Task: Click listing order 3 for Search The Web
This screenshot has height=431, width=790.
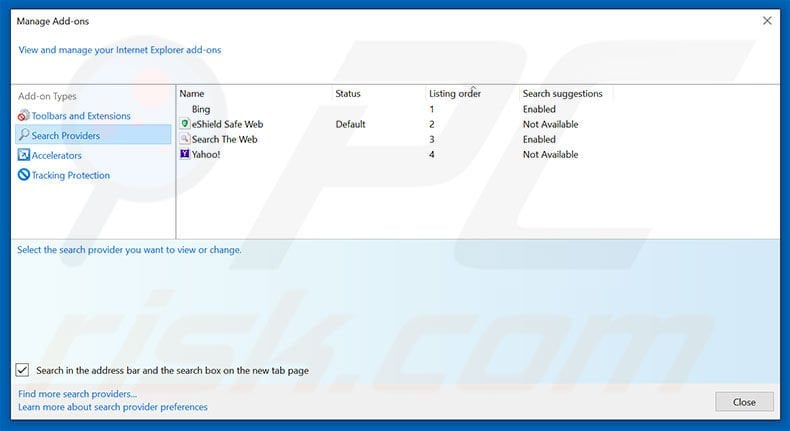Action: (x=432, y=139)
